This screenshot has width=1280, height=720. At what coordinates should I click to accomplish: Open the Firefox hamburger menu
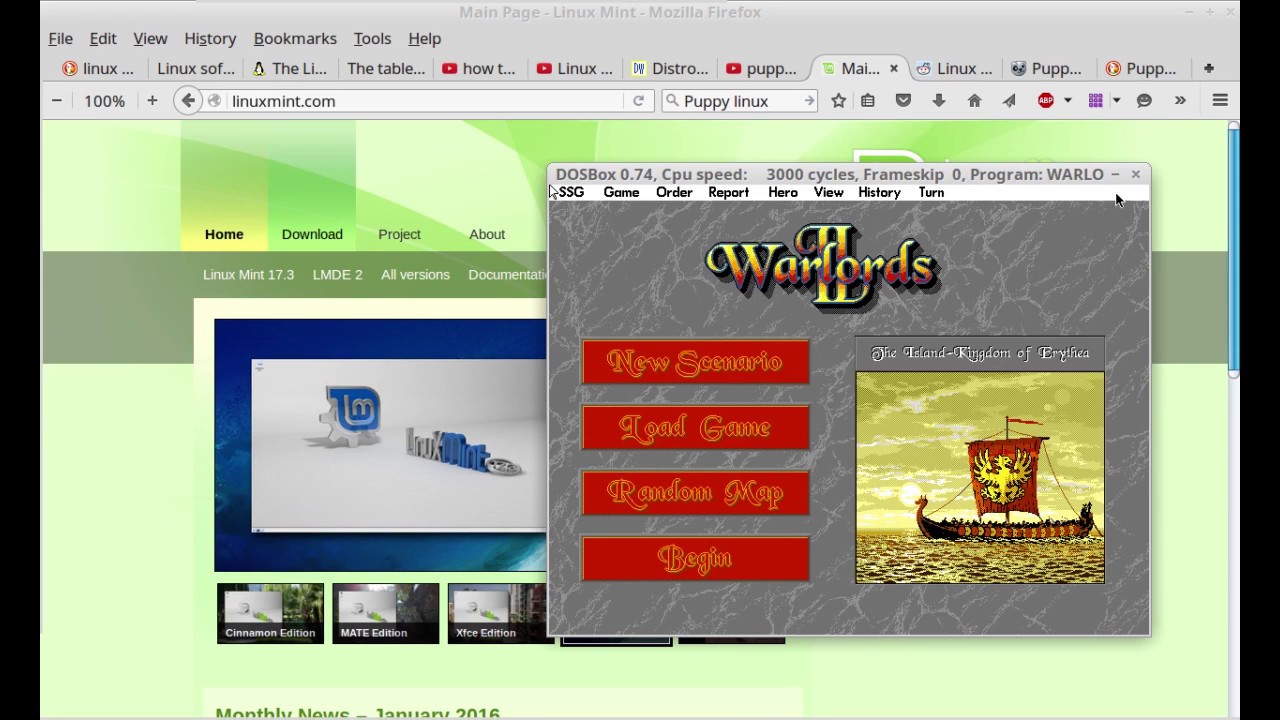tap(1220, 100)
